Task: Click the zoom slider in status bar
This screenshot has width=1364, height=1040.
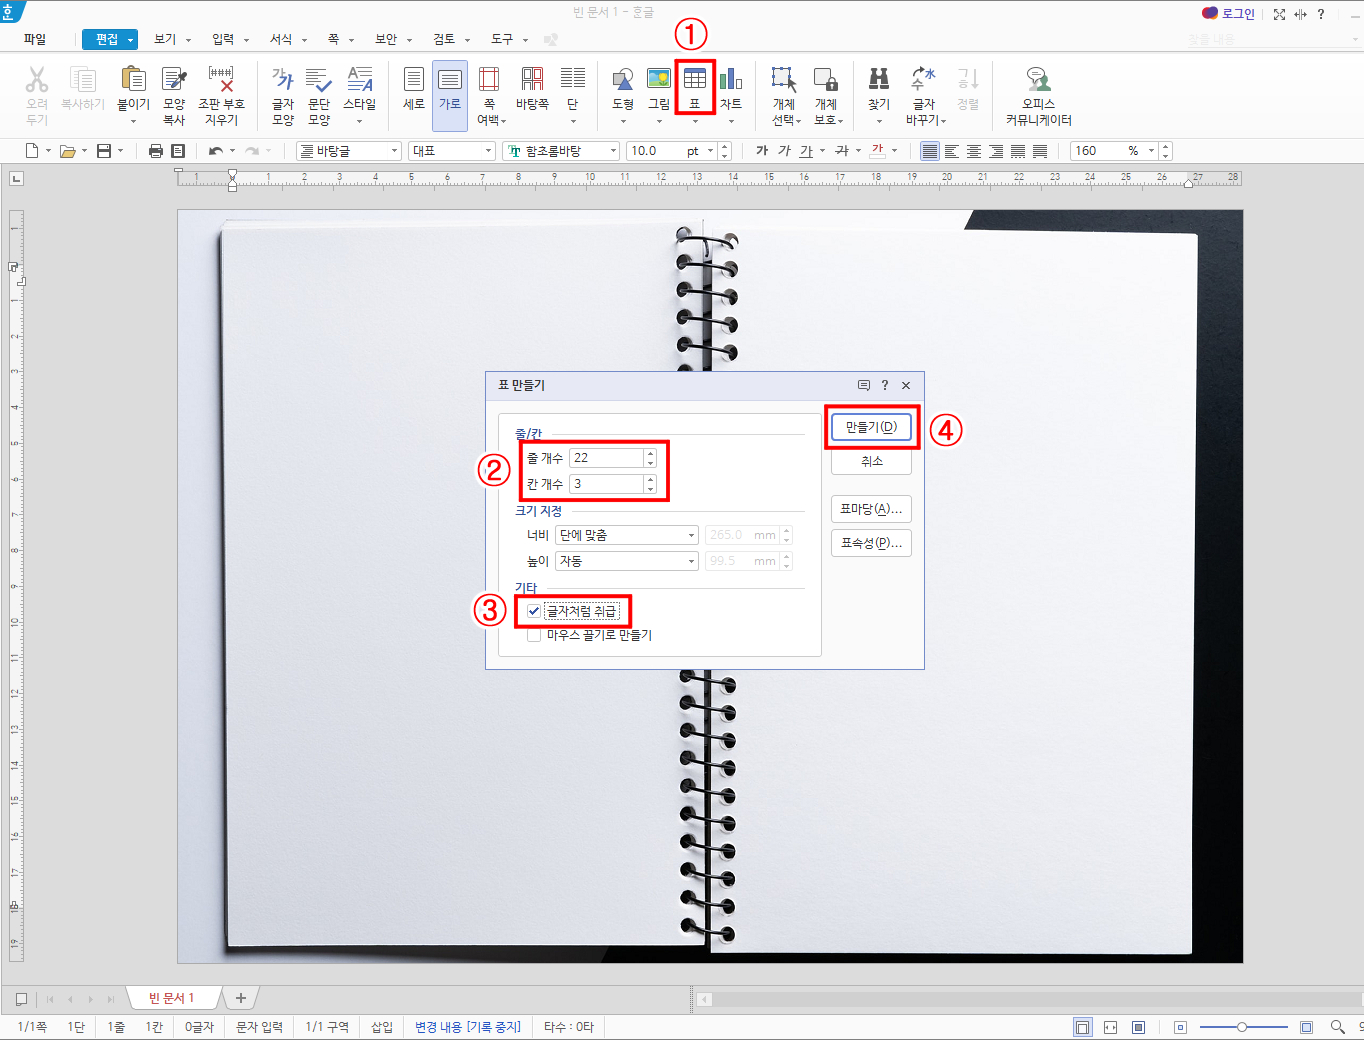Action: pos(1243,1027)
